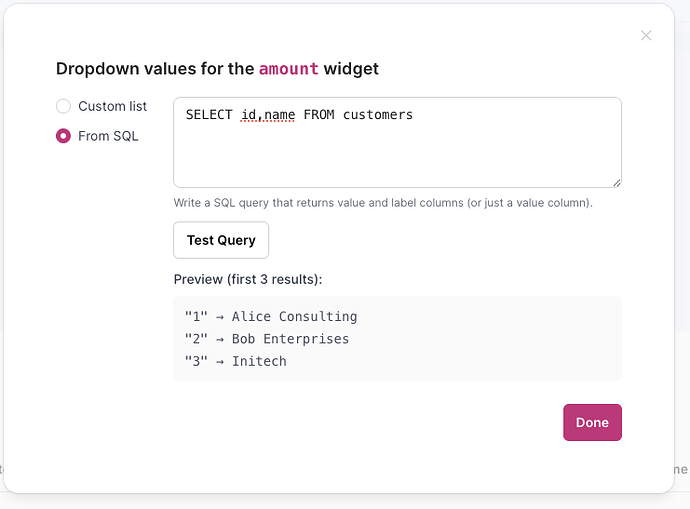Click the Initech preview row
The image size is (690, 509).
(236, 361)
